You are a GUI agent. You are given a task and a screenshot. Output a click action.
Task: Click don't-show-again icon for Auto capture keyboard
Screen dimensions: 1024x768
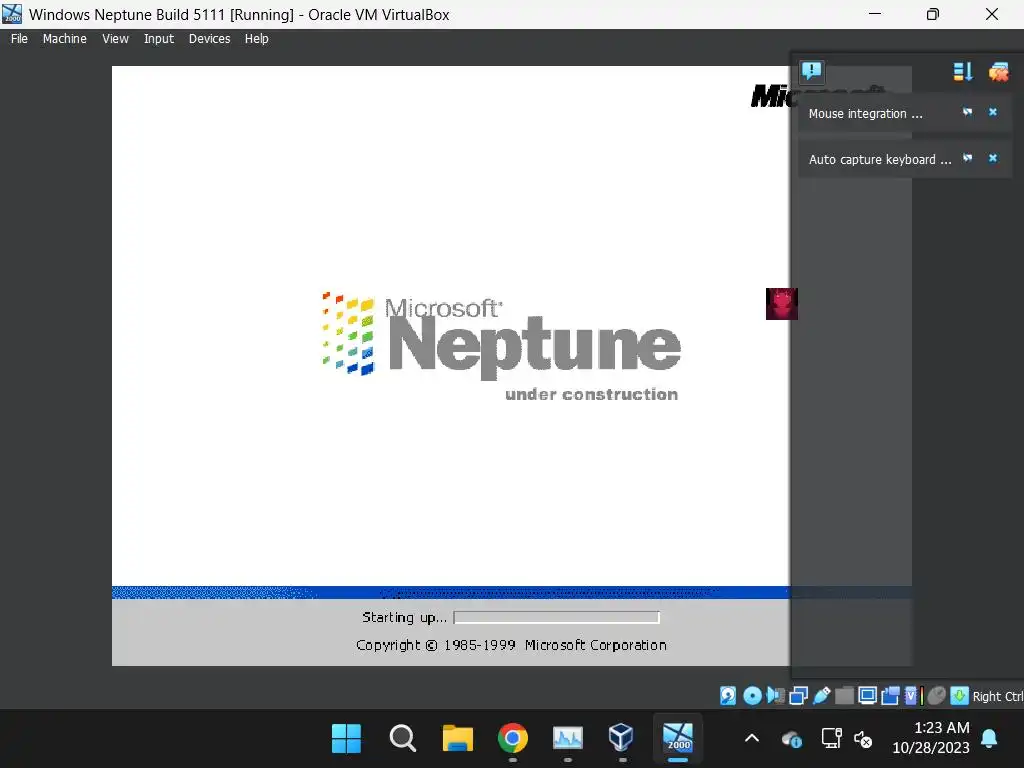click(968, 158)
